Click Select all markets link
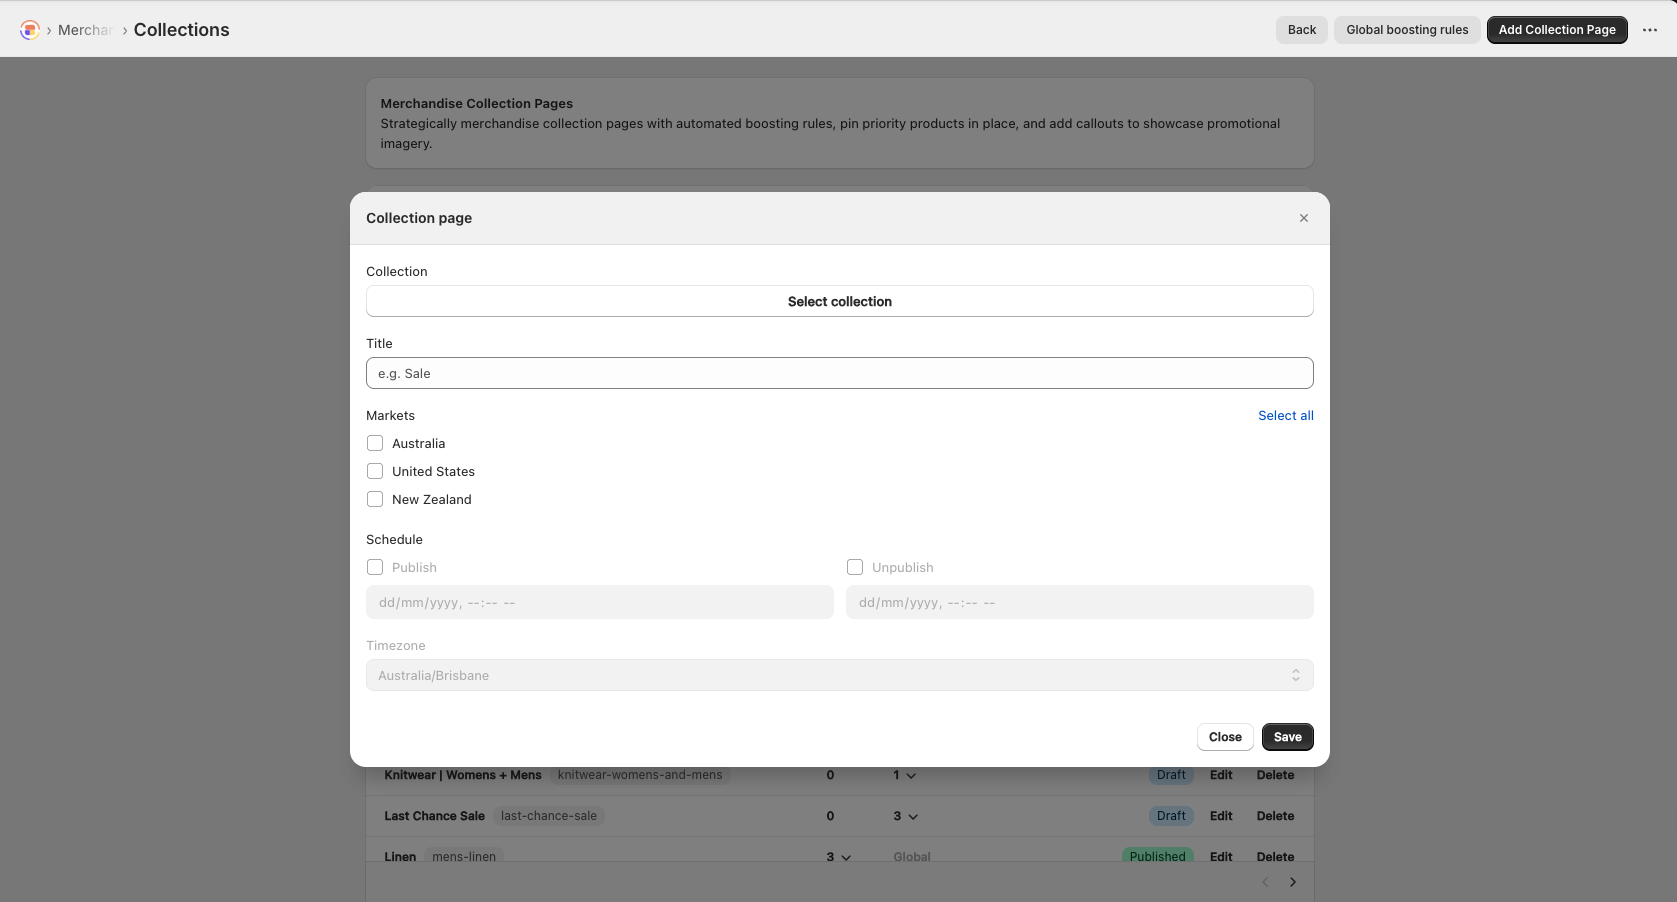This screenshot has height=902, width=1677. tap(1285, 415)
